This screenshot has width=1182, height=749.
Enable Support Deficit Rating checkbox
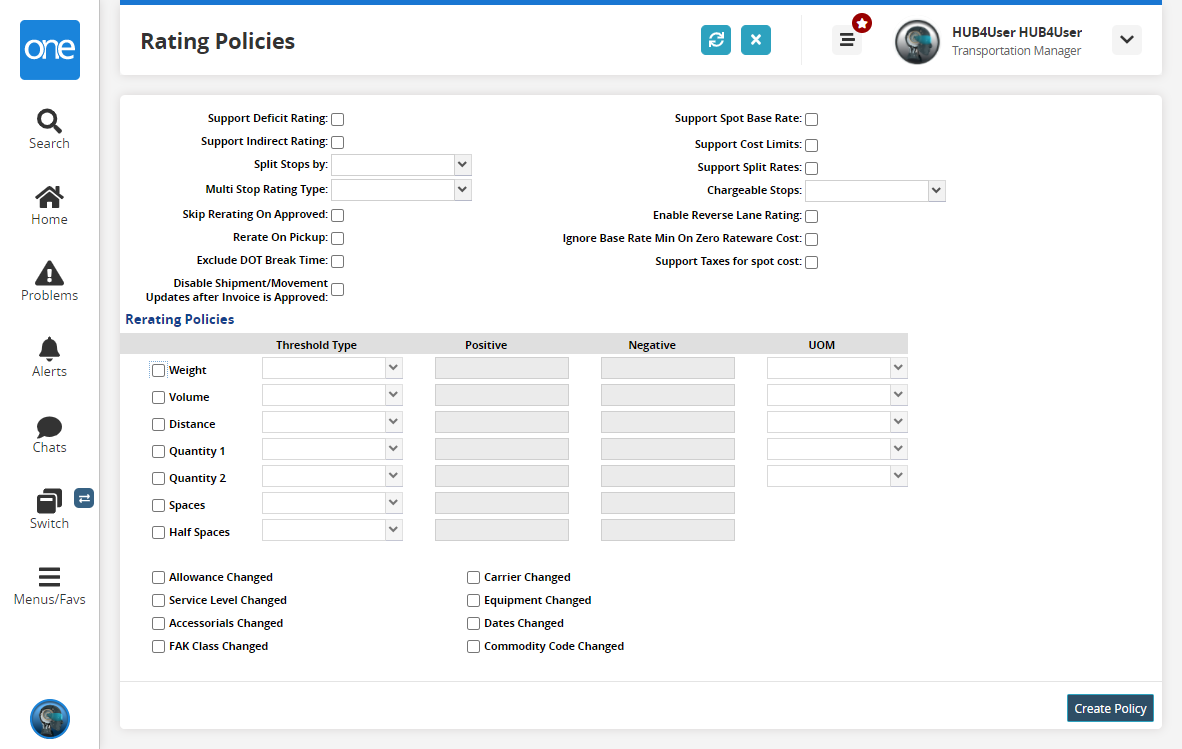click(338, 119)
